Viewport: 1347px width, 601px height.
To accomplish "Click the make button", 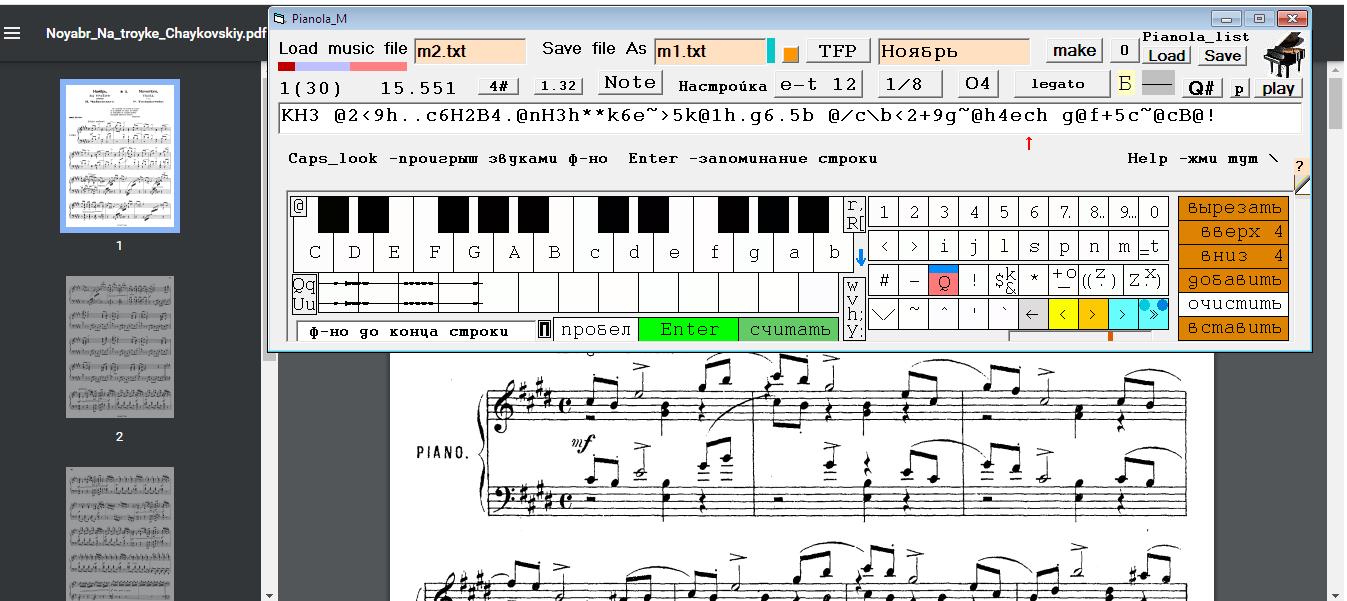I will 1074,51.
